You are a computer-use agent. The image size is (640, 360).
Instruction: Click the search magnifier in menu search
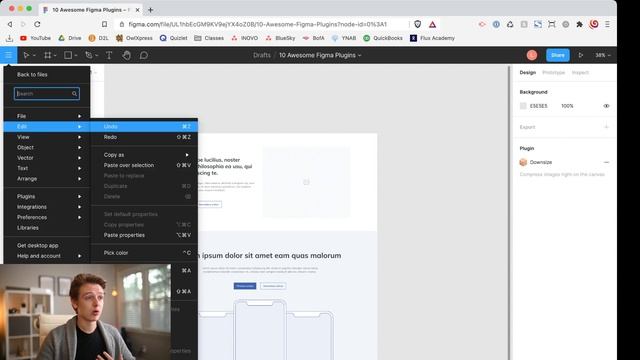click(x=74, y=94)
